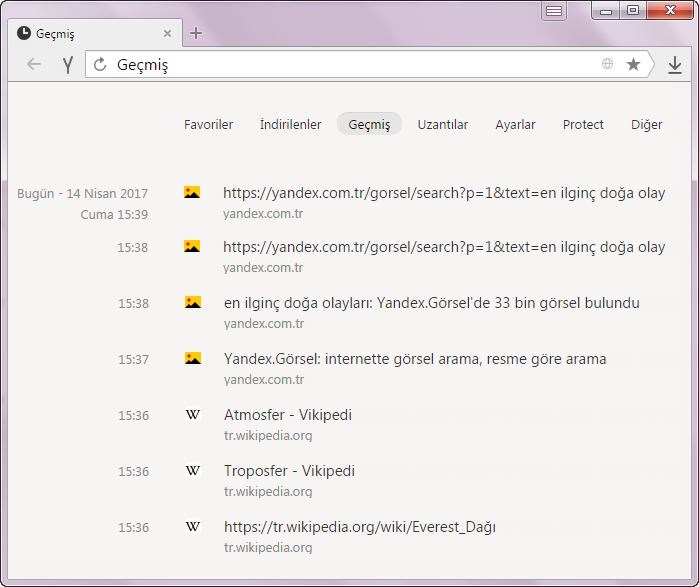Click 'yandex.com.tr' under 15:39 entry
Viewport: 699px width, 587px height.
coord(263,213)
